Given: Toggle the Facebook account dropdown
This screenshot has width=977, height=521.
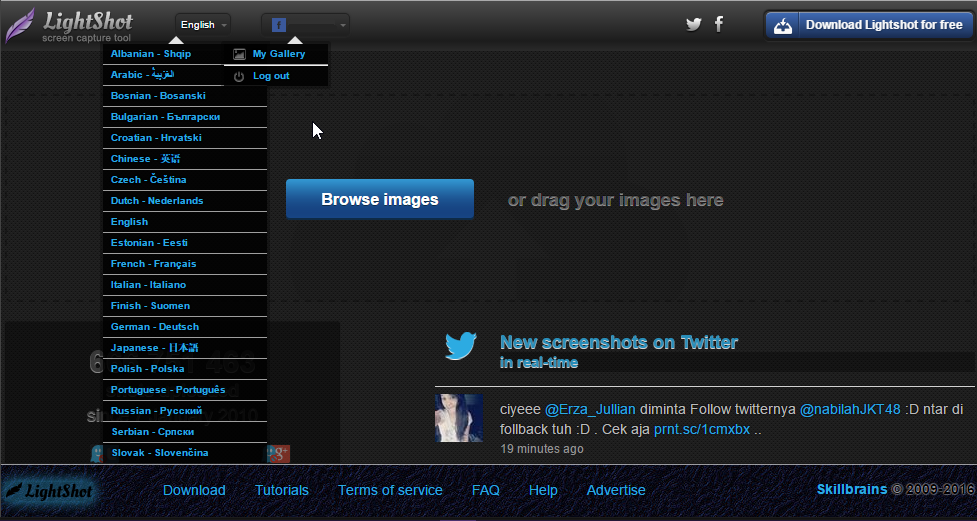Looking at the screenshot, I should (305, 25).
